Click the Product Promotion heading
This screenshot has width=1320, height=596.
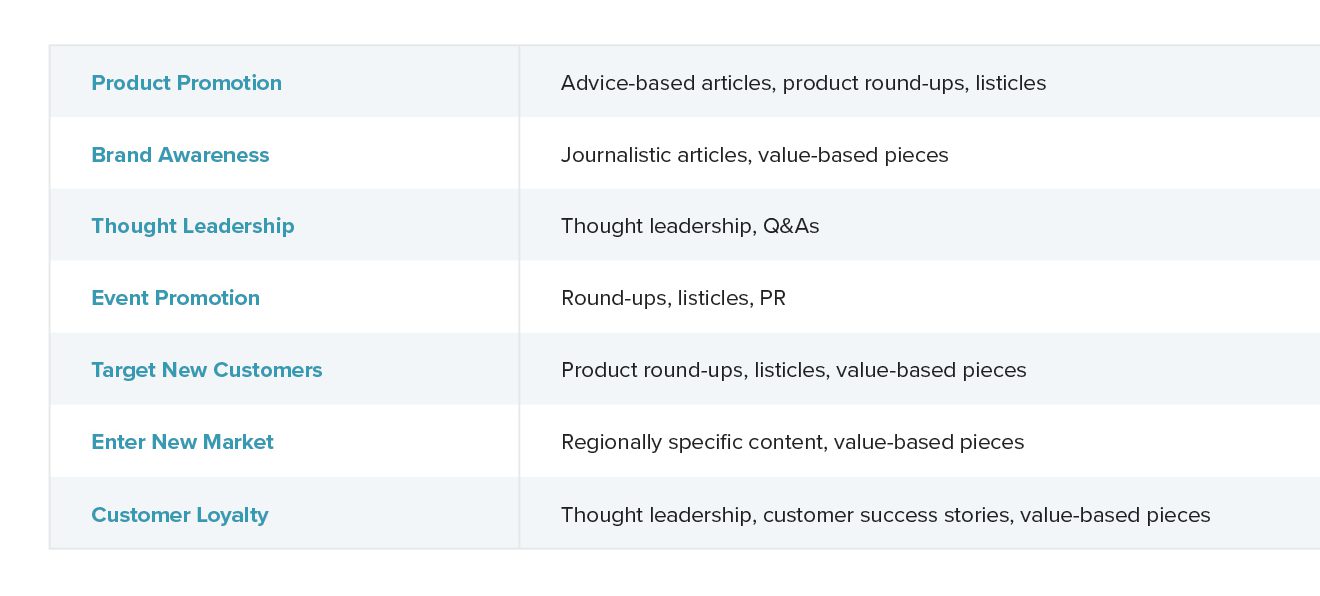coord(186,83)
